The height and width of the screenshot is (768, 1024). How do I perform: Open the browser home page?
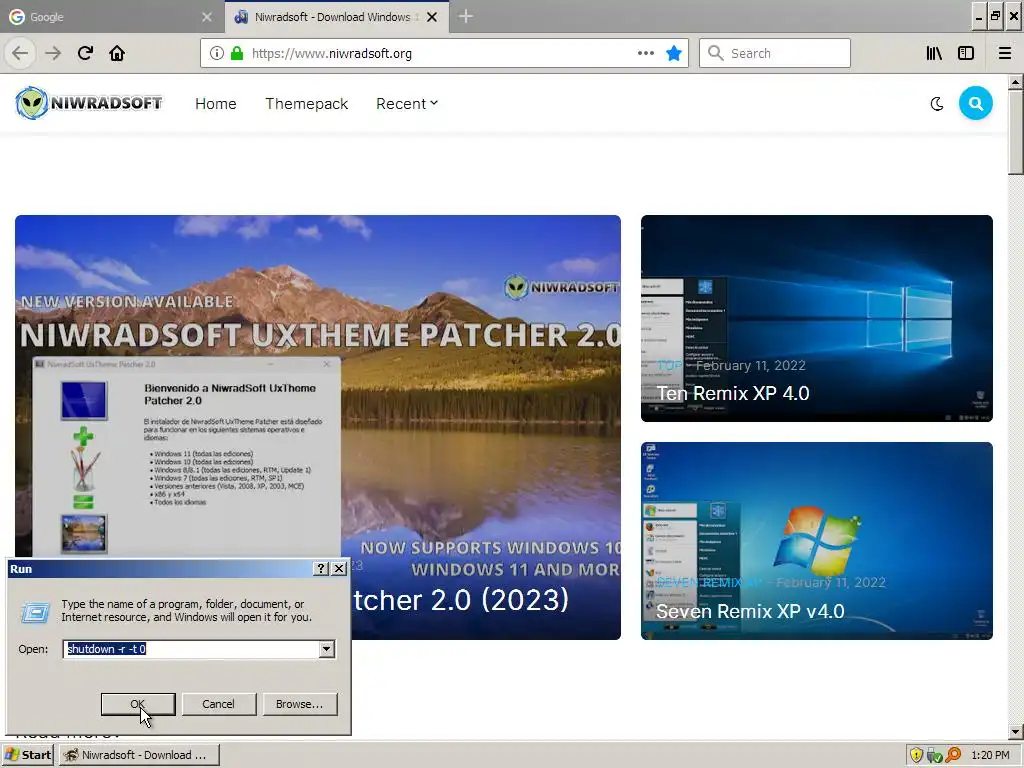117,53
